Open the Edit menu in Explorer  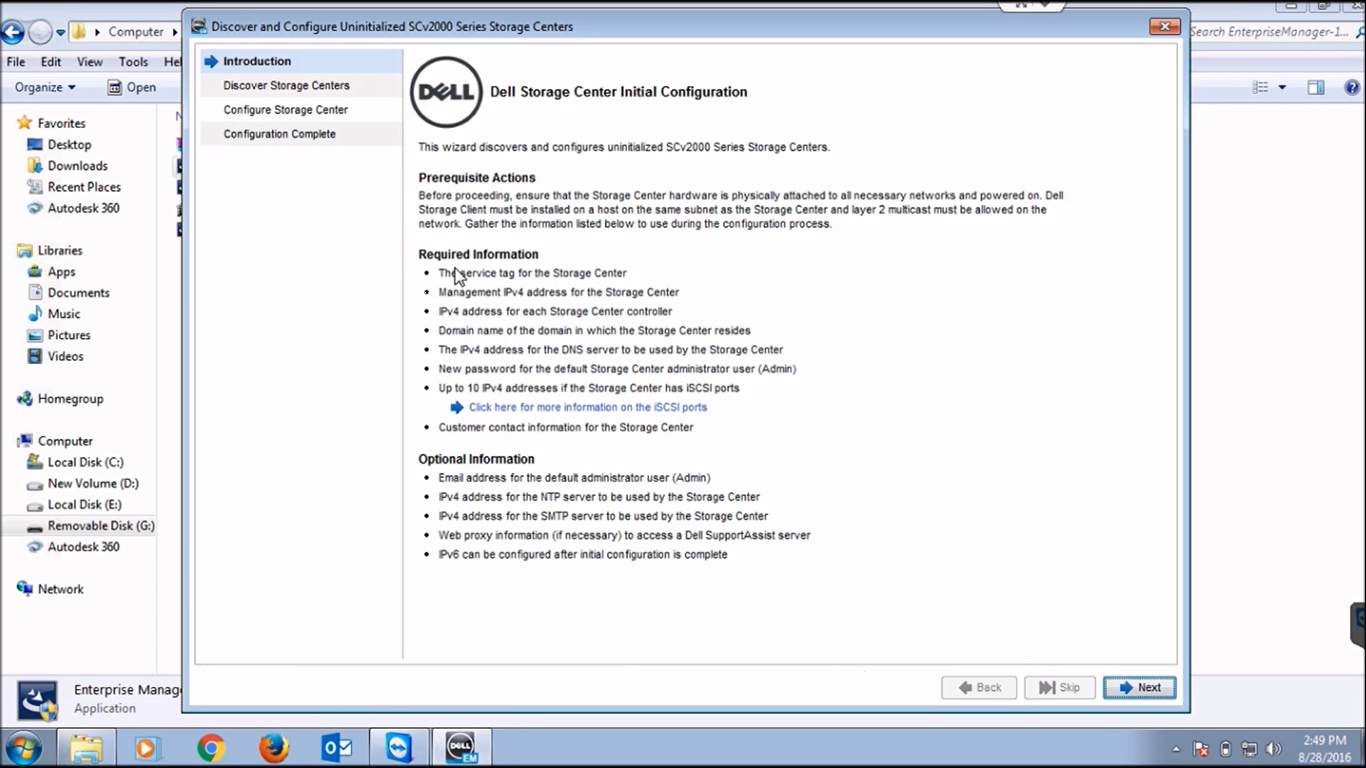[x=51, y=61]
